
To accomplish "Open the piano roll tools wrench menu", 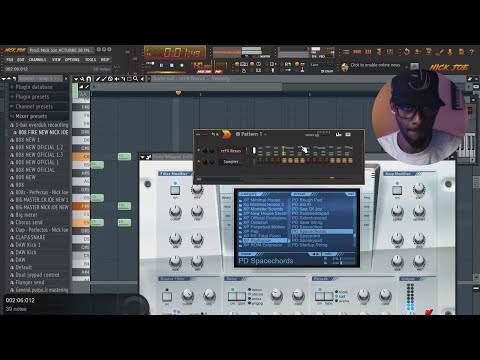I will pos(82,79).
